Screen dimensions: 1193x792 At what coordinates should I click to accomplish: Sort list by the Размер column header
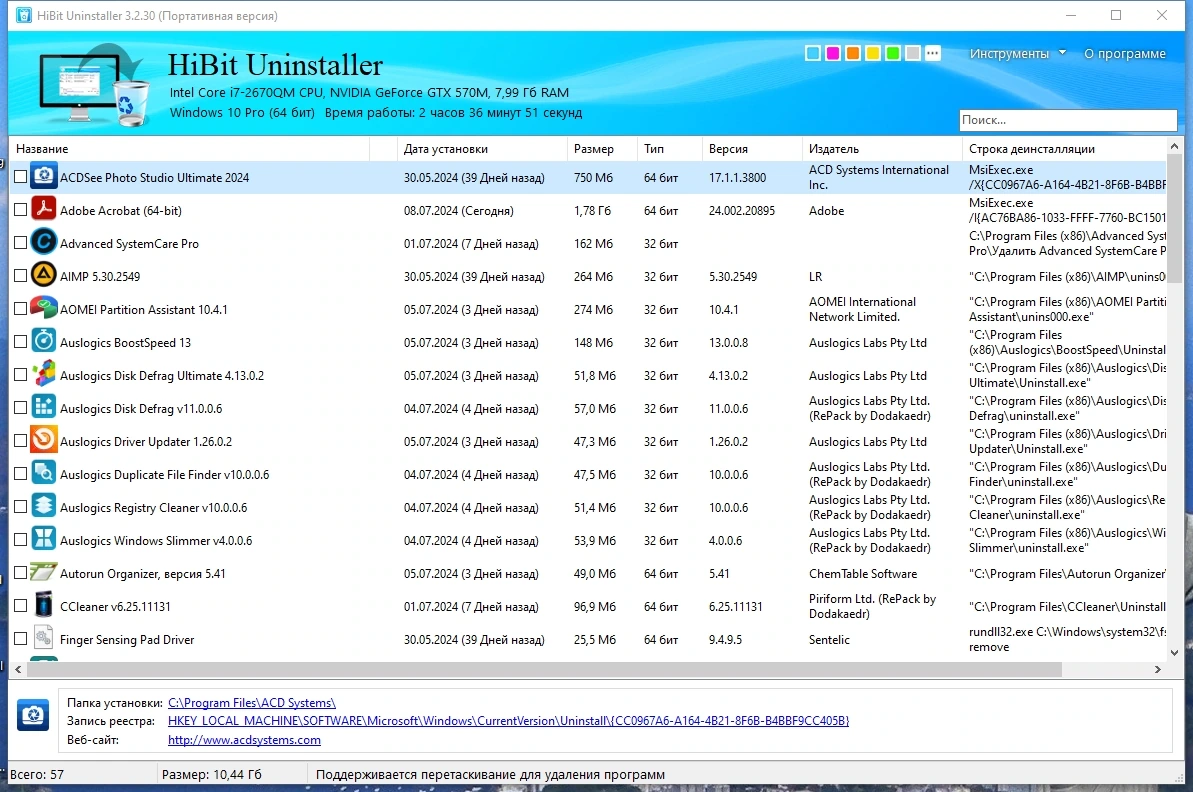coord(602,148)
